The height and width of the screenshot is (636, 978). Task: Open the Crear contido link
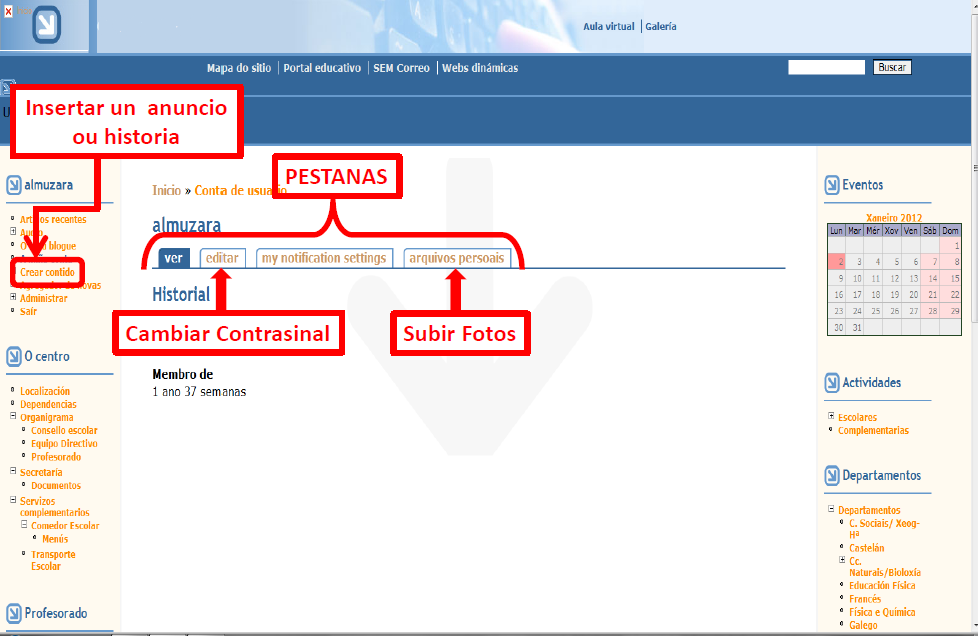pyautogui.click(x=47, y=272)
